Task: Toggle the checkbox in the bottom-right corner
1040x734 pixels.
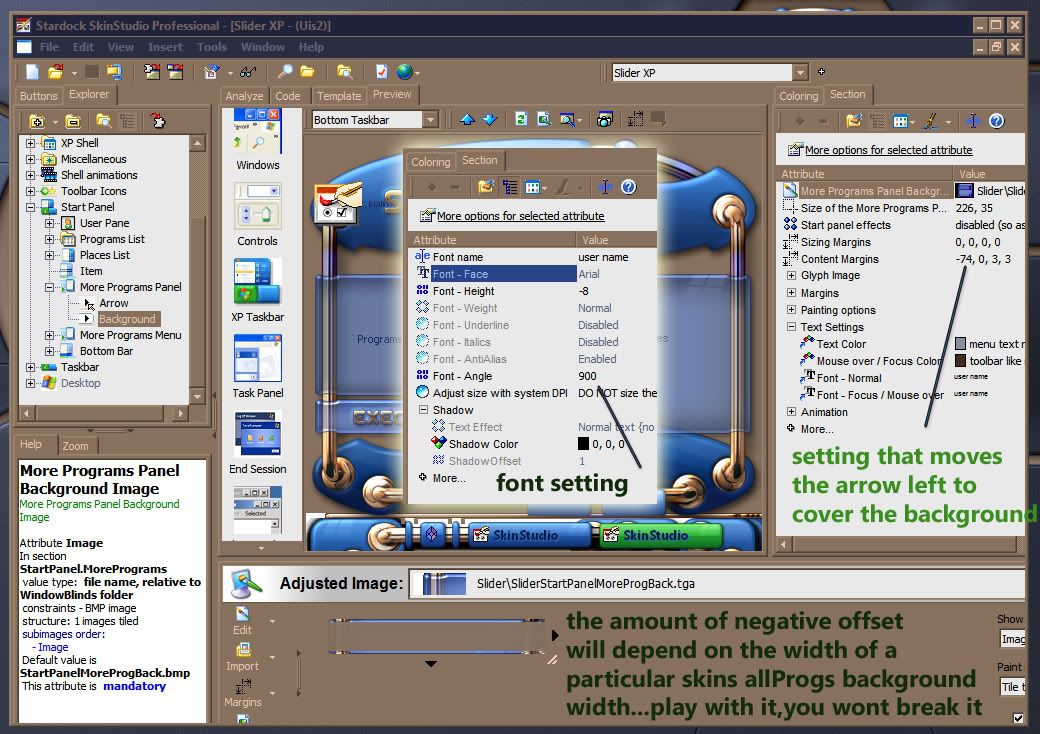Action: pos(1018,718)
